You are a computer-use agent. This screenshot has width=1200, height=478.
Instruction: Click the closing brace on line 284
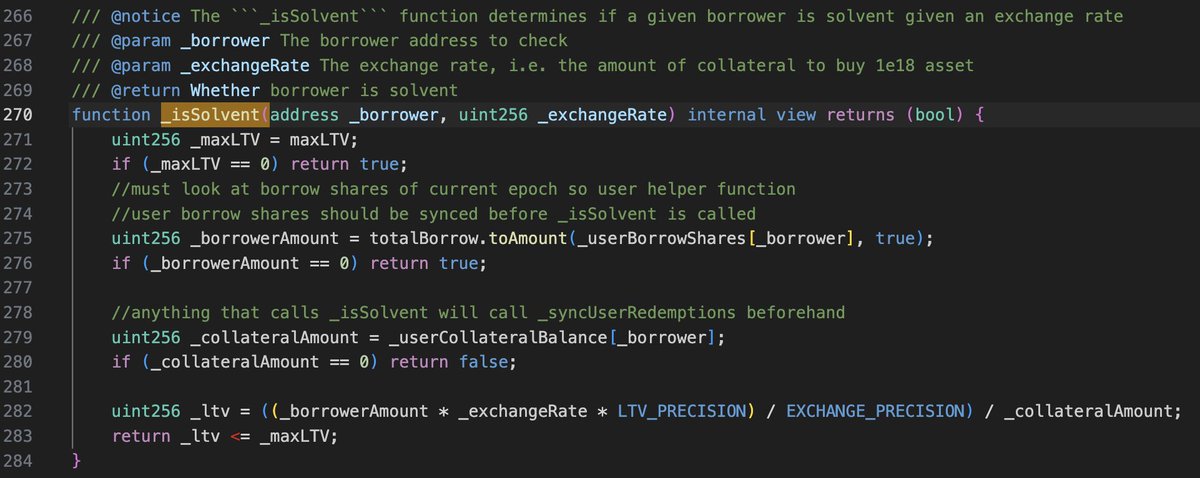coord(76,460)
